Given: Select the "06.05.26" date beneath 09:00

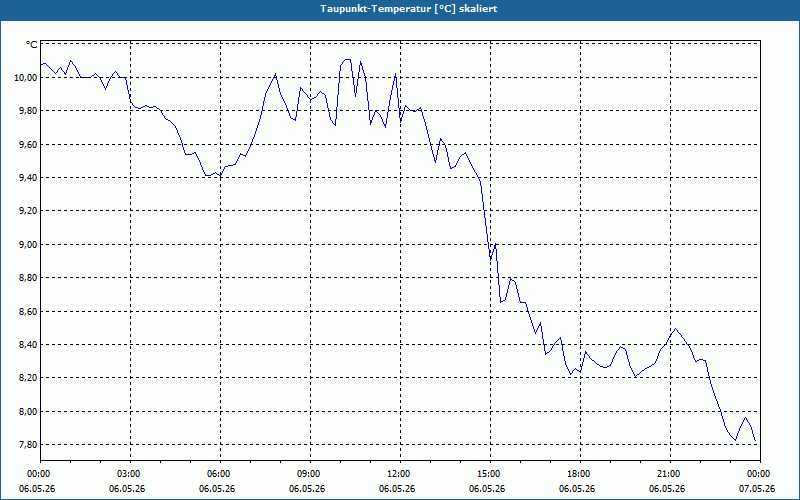Looking at the screenshot, I should click(307, 489).
